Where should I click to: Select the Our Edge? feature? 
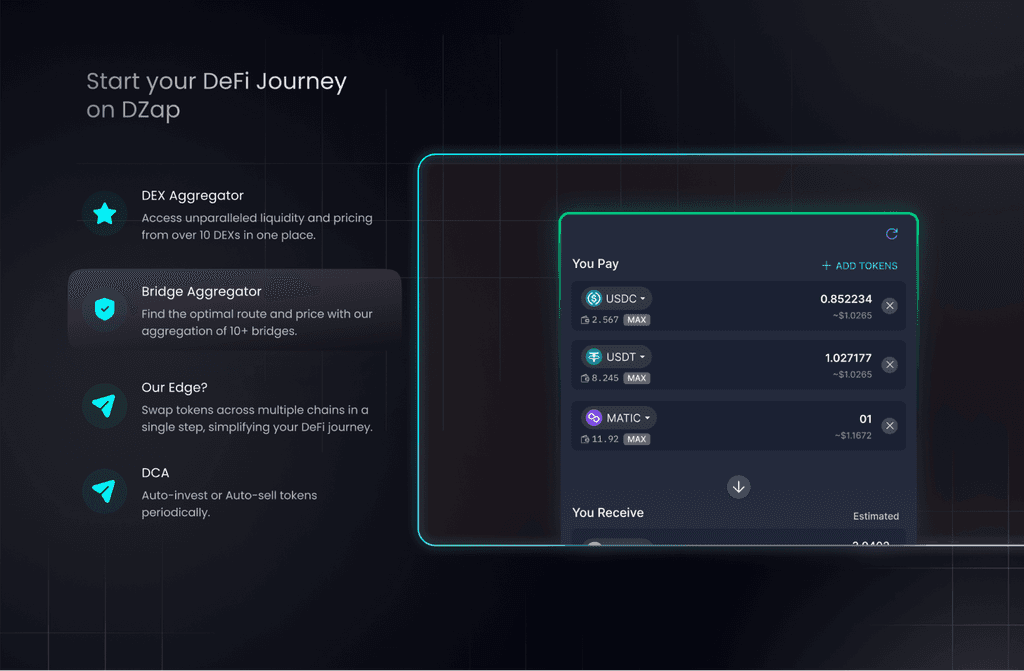coord(234,406)
